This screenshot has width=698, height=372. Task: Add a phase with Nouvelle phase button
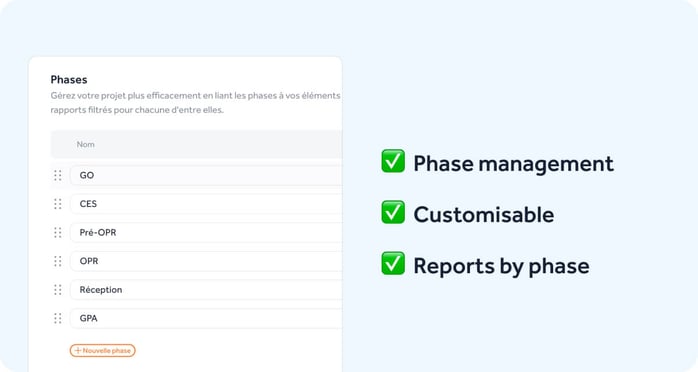[102, 351]
